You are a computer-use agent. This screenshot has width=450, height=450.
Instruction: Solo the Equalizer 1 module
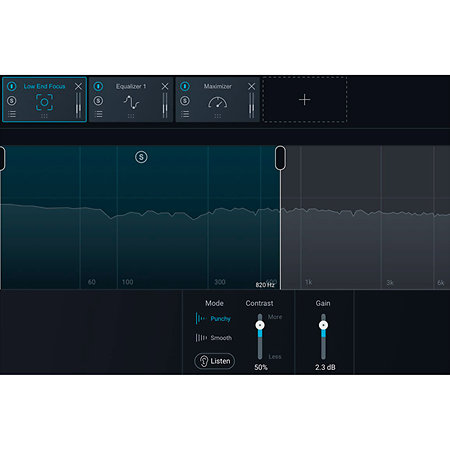[98, 101]
